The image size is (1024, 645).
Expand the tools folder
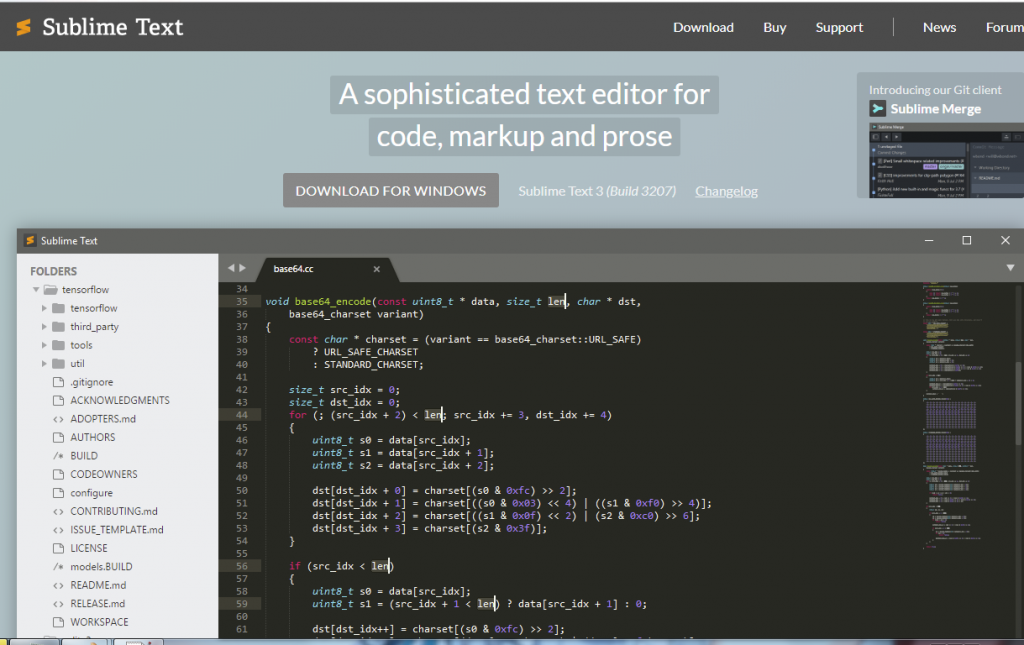click(x=44, y=345)
